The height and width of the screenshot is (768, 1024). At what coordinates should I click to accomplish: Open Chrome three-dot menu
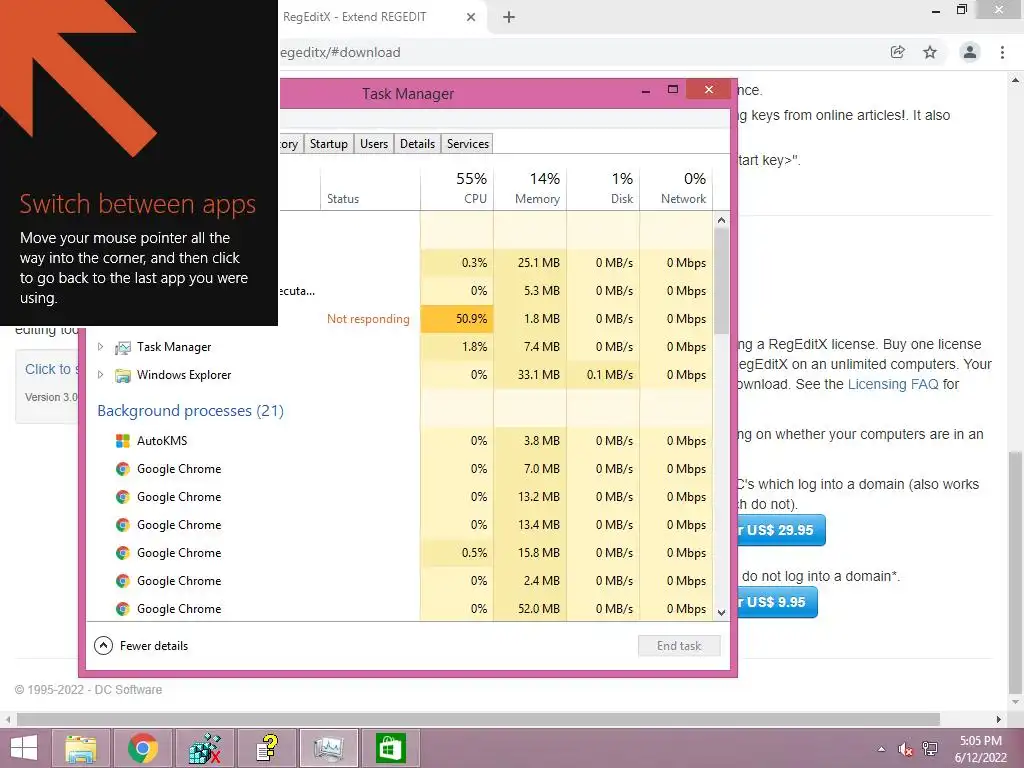pos(1002,52)
